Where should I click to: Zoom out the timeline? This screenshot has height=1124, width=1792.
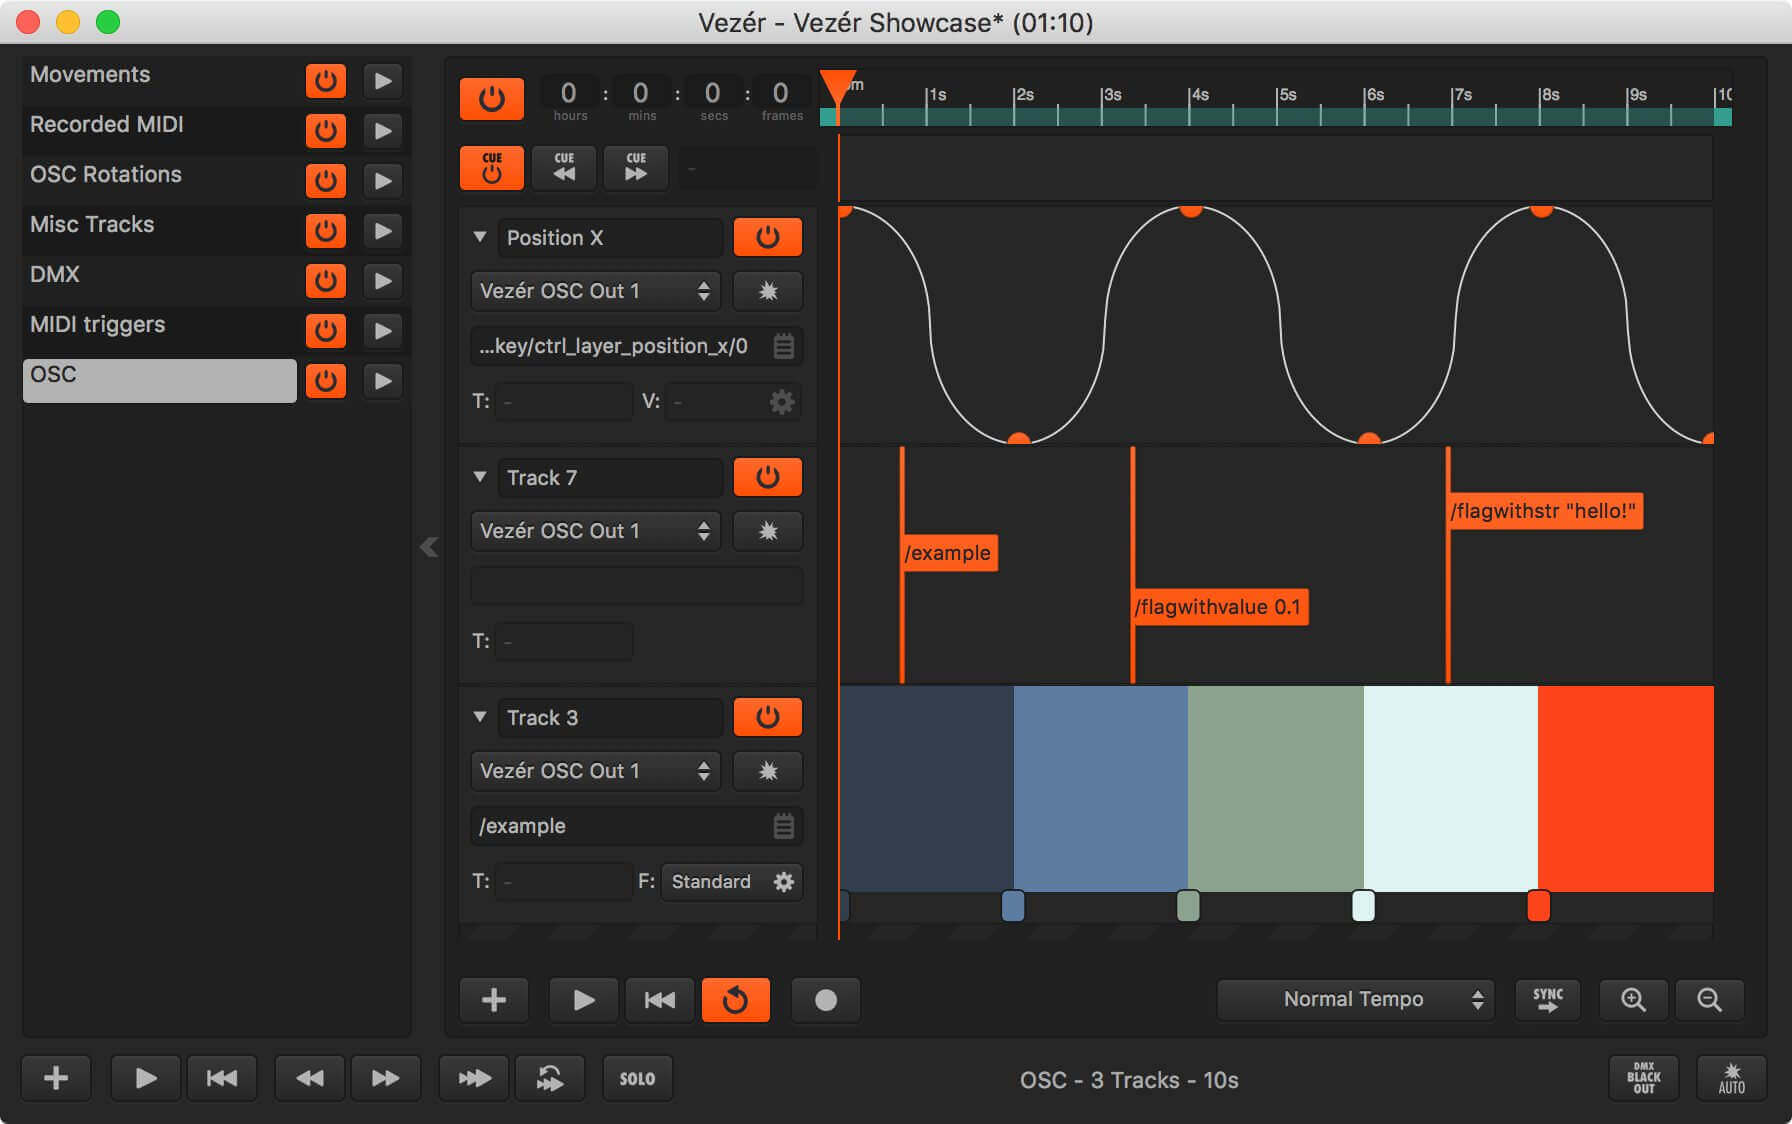[1710, 999]
